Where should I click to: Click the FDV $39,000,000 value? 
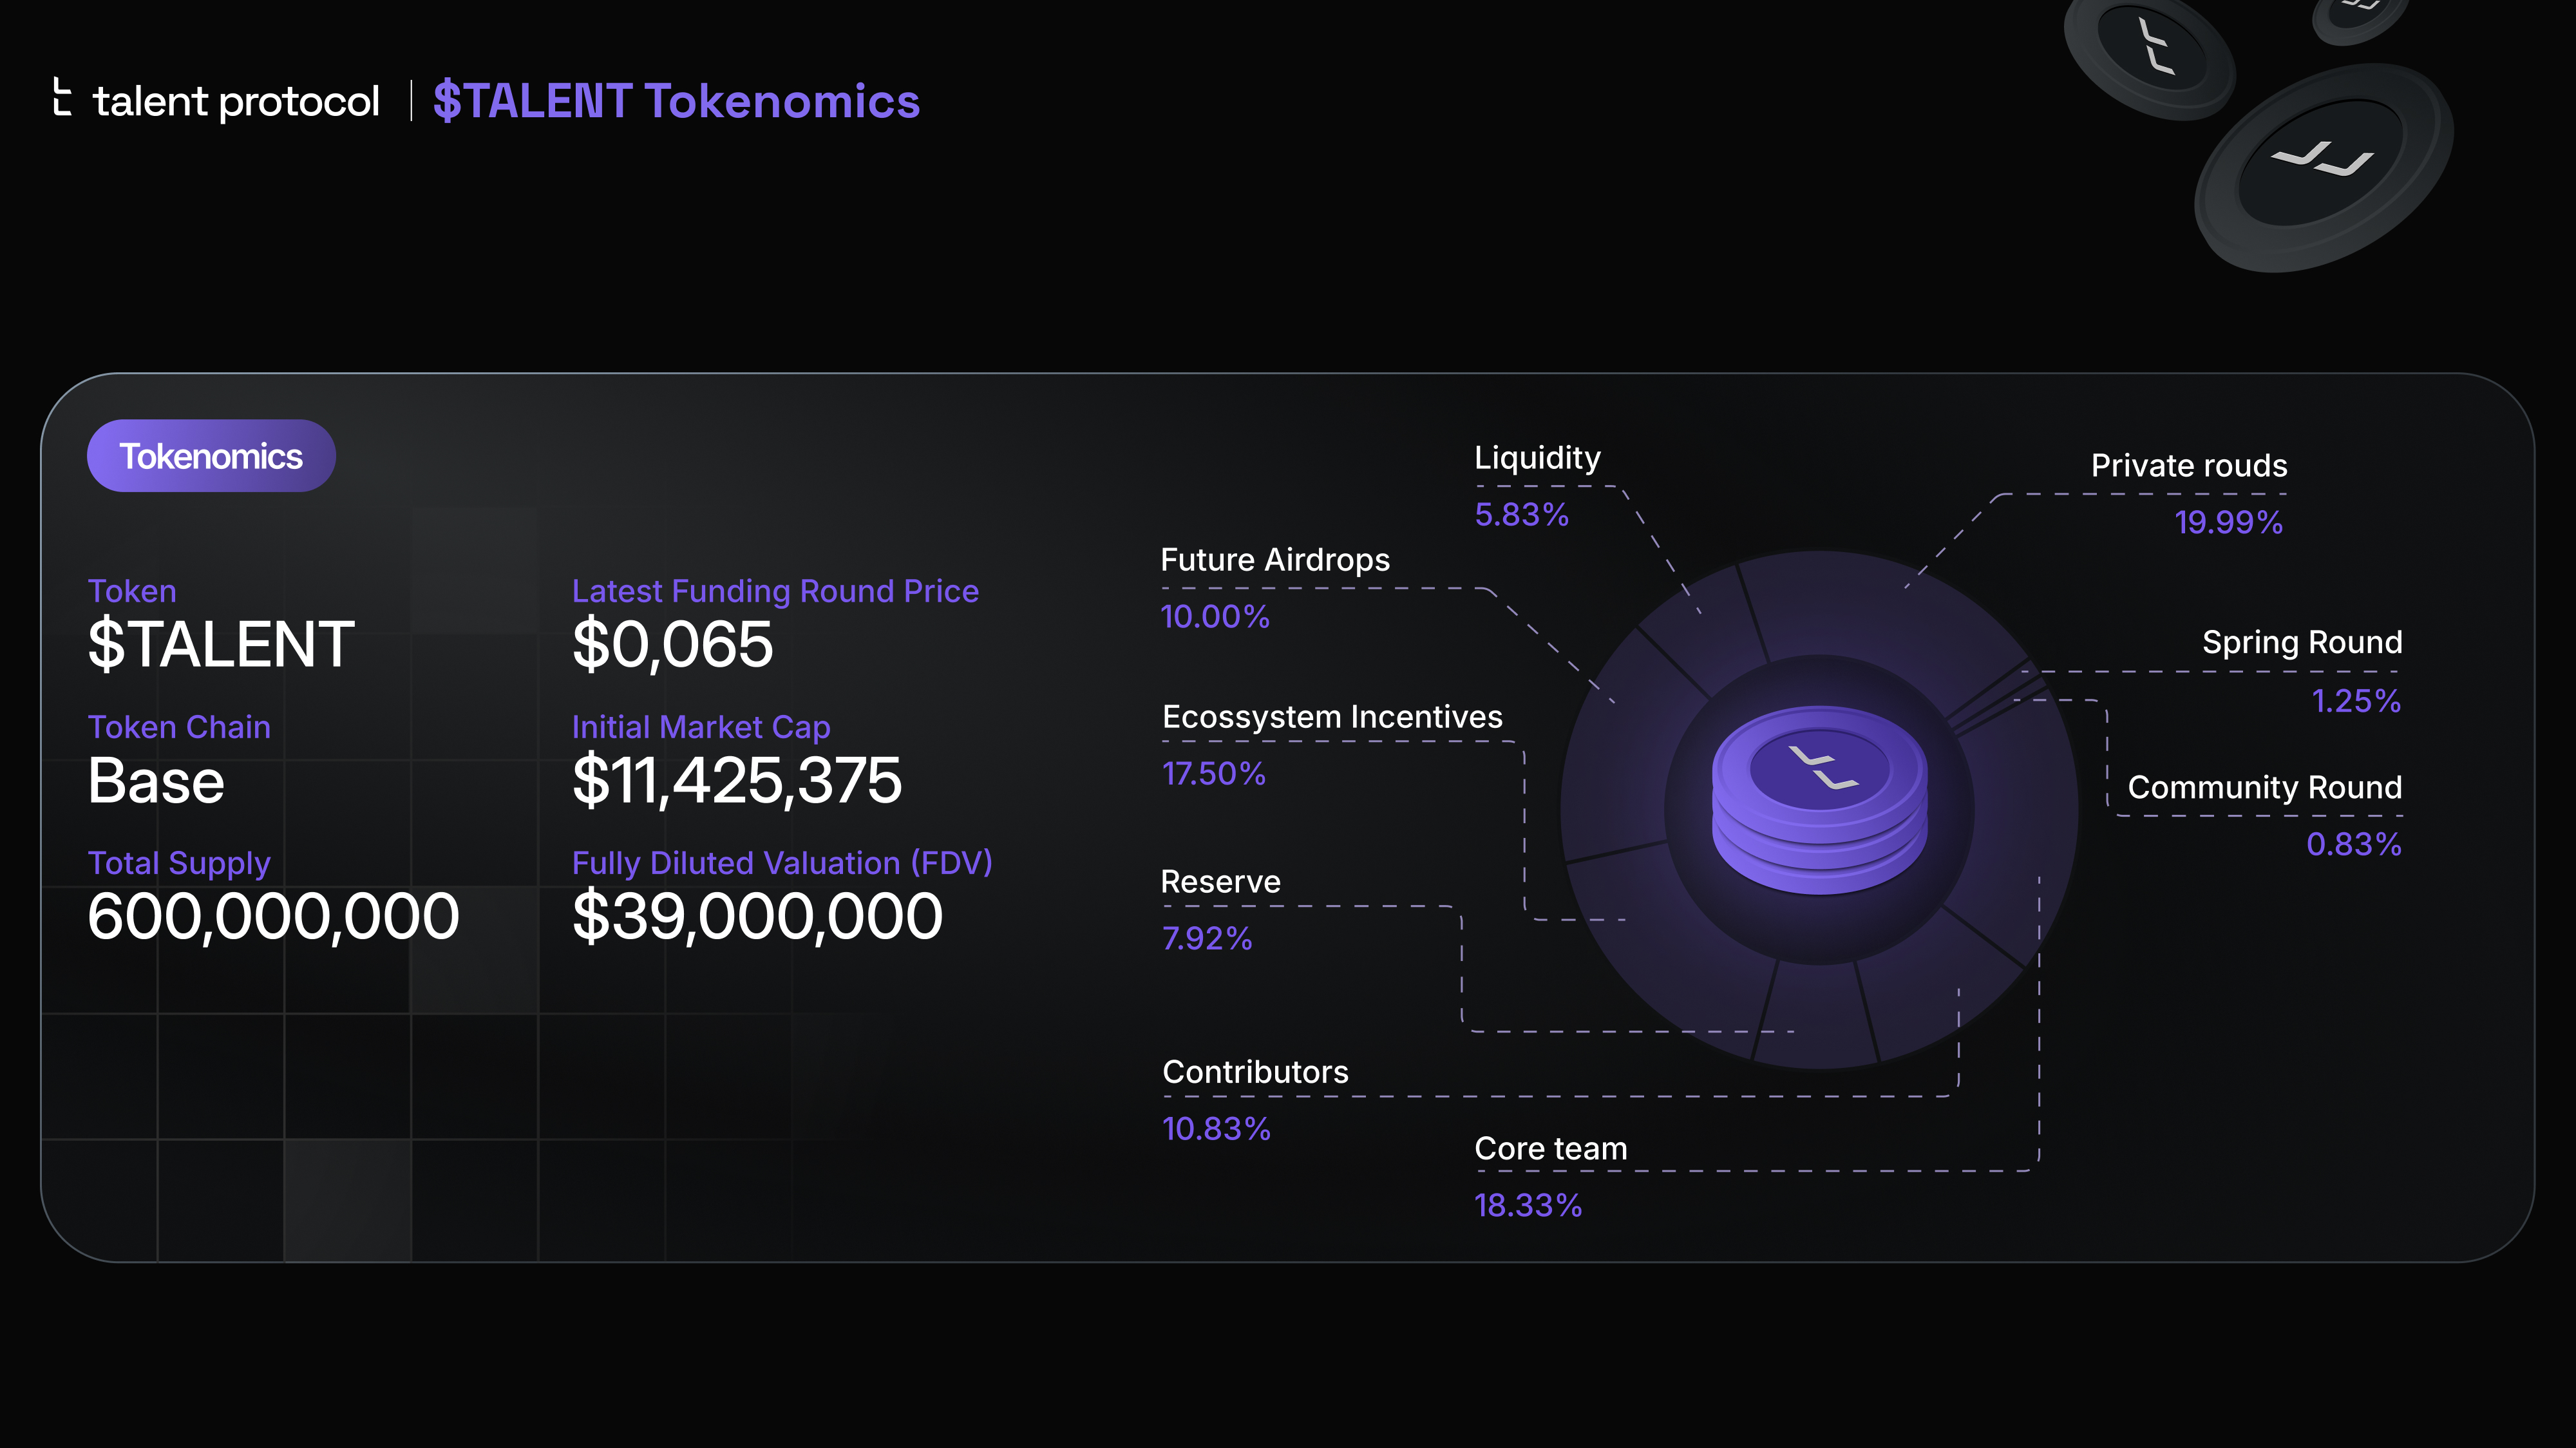pos(757,916)
